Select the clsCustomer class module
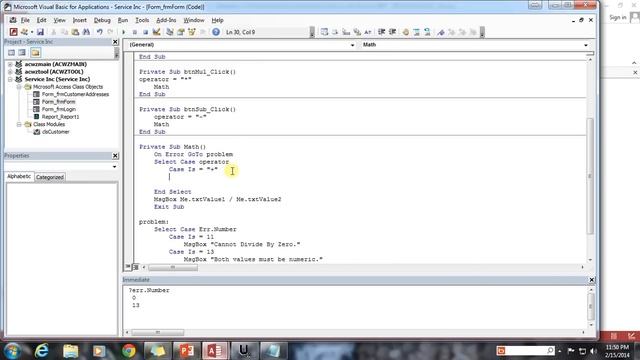This screenshot has height=360, width=640. click(56, 132)
